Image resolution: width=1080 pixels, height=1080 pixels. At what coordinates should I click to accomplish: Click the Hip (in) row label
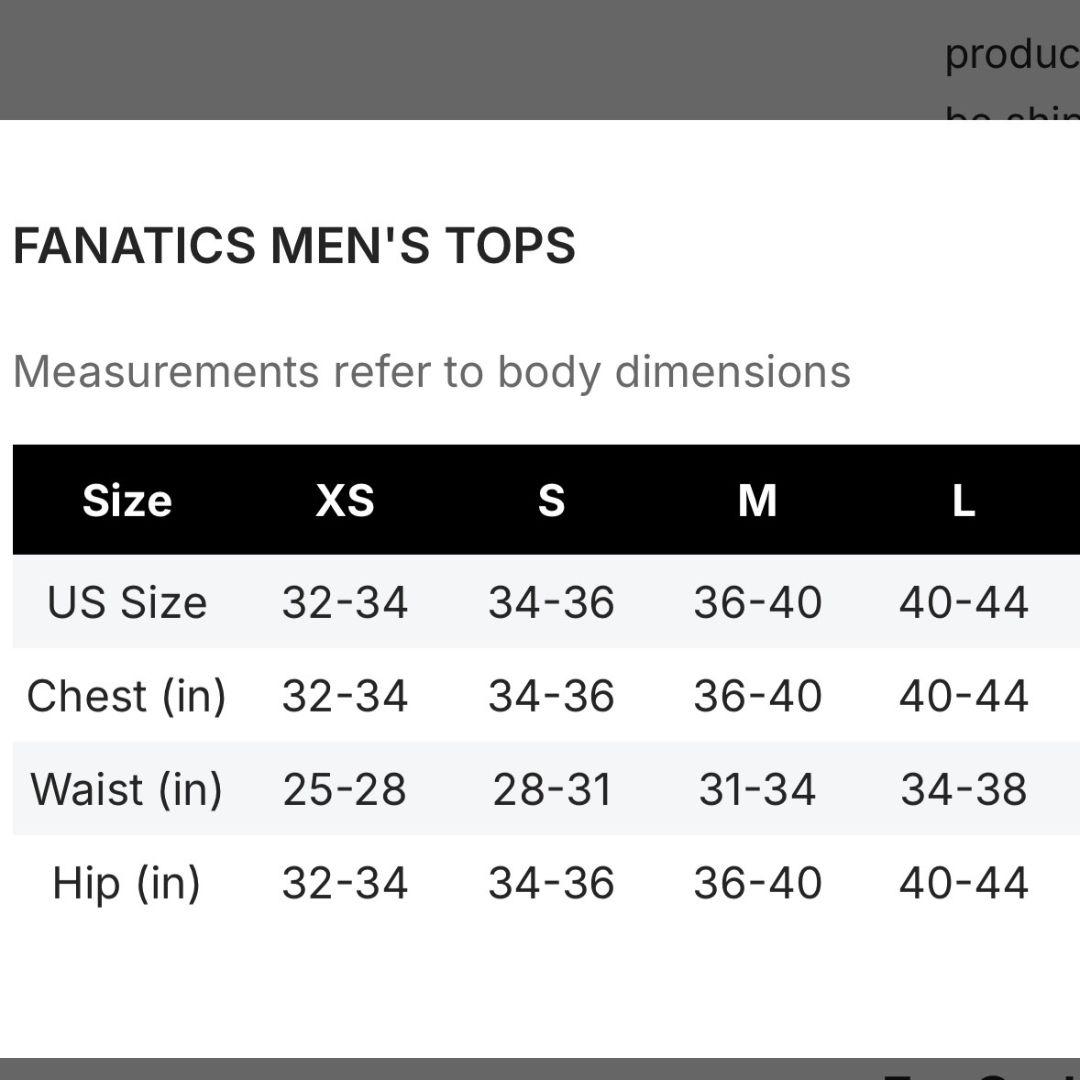127,883
